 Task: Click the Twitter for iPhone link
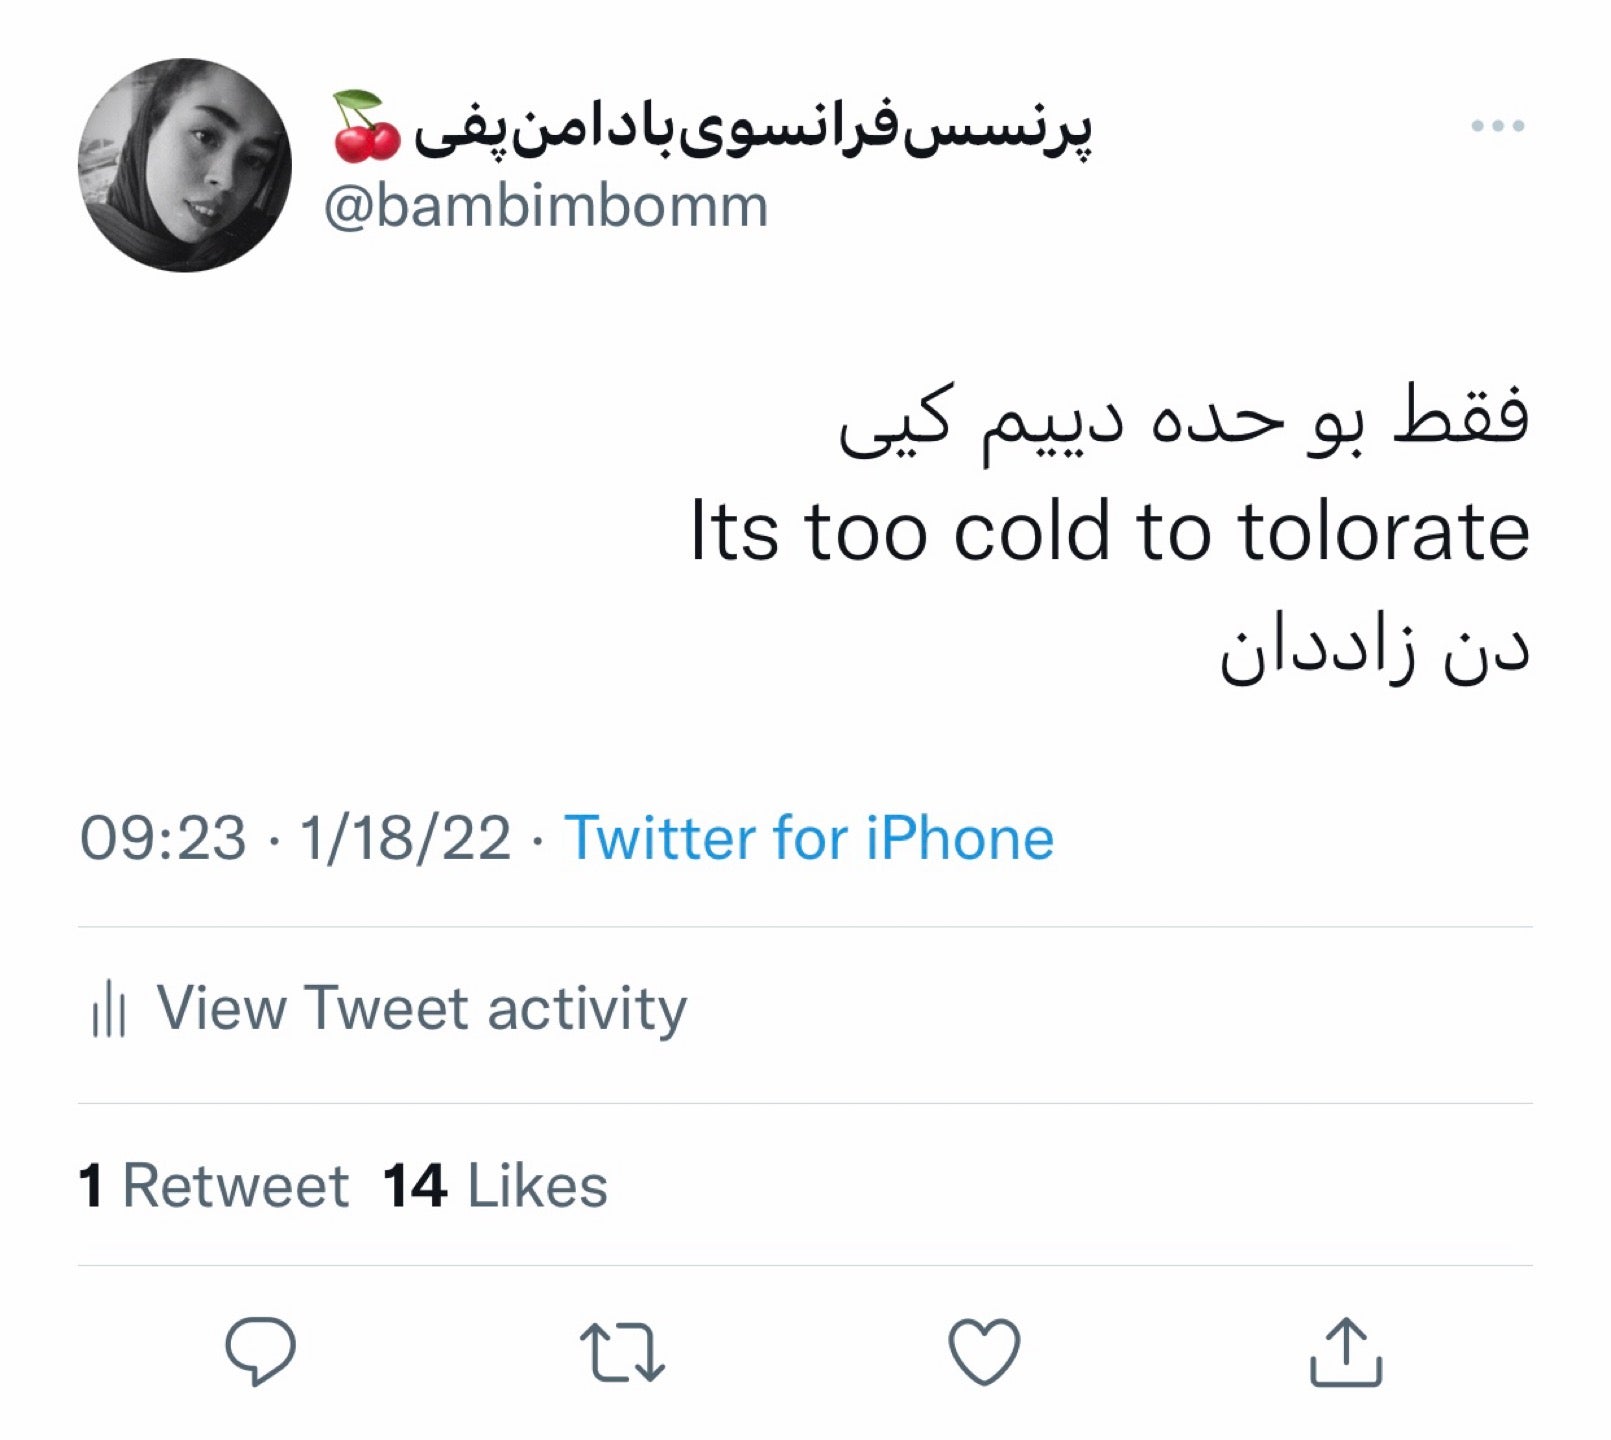(x=809, y=838)
